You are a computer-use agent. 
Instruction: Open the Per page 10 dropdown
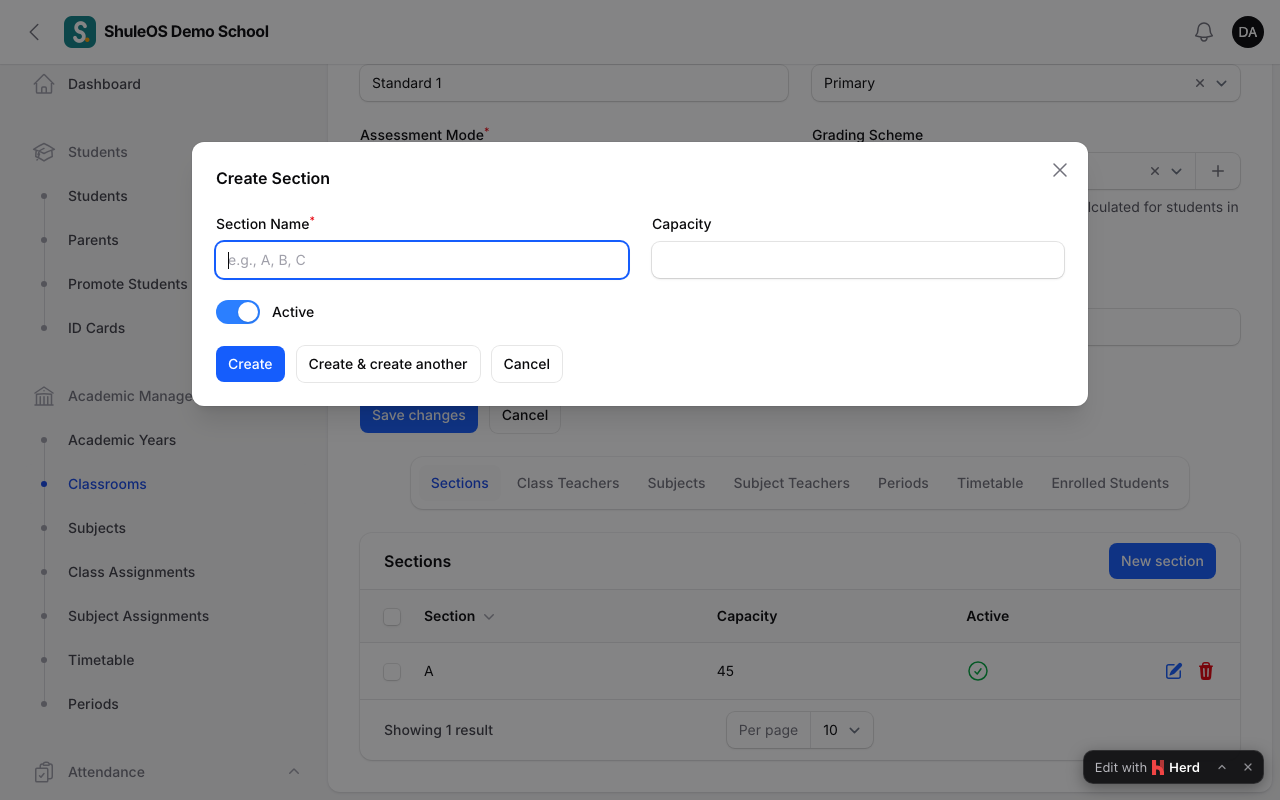click(841, 730)
